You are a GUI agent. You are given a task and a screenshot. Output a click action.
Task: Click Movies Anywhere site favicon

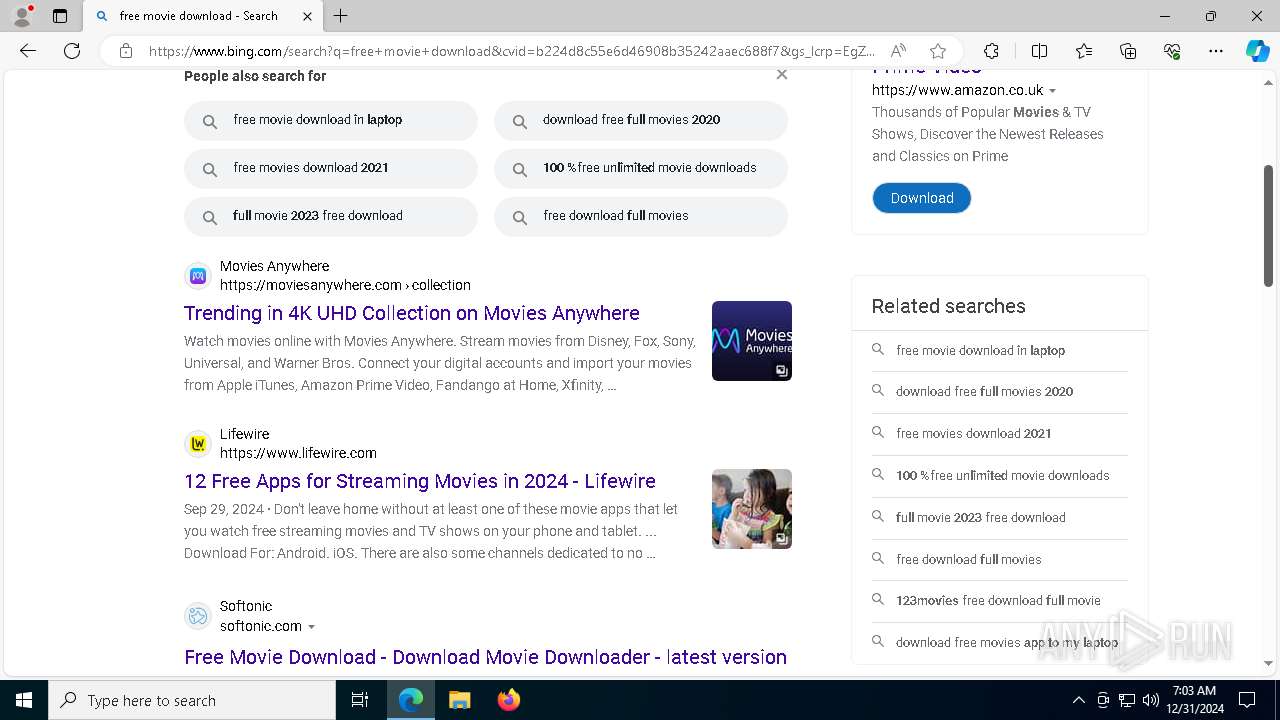(x=198, y=276)
